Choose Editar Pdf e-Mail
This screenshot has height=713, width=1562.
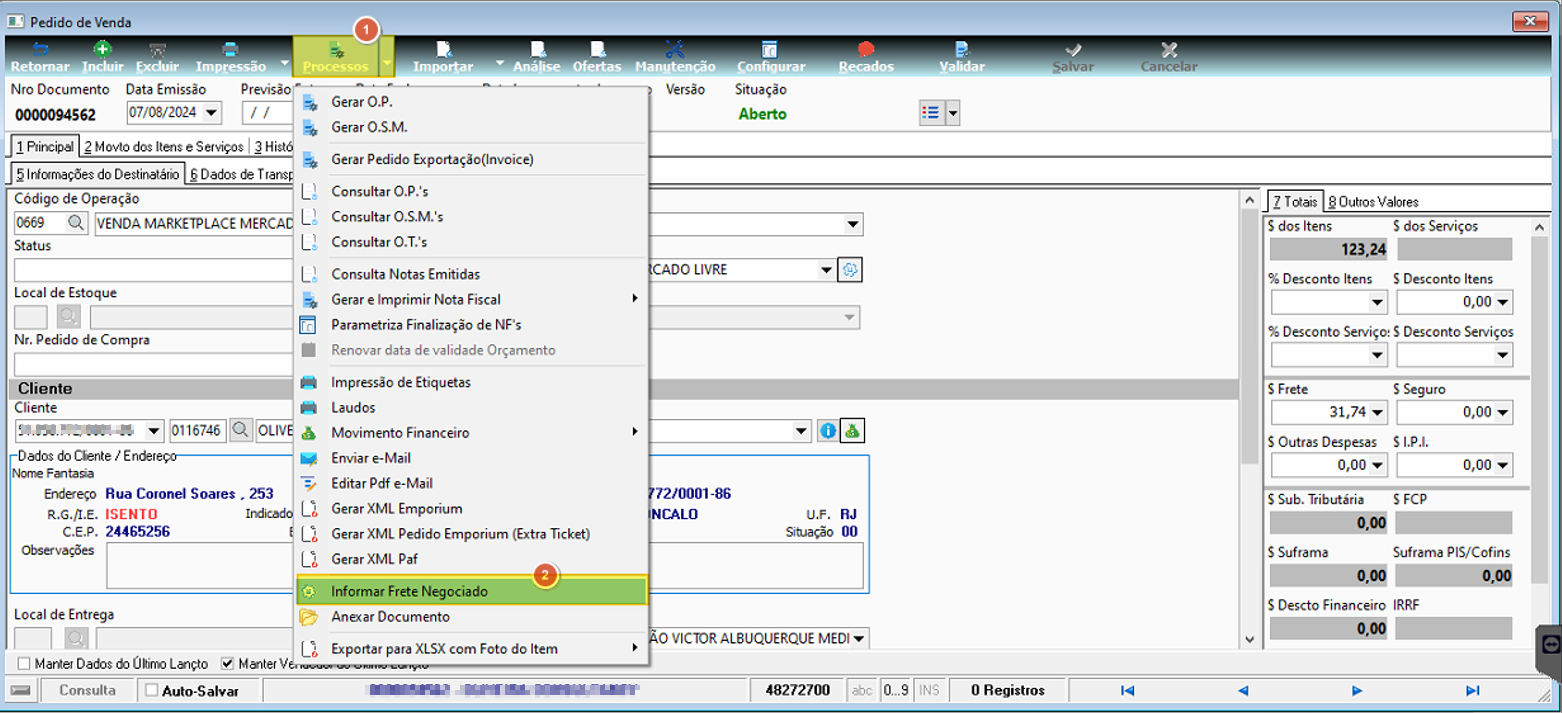pos(473,483)
